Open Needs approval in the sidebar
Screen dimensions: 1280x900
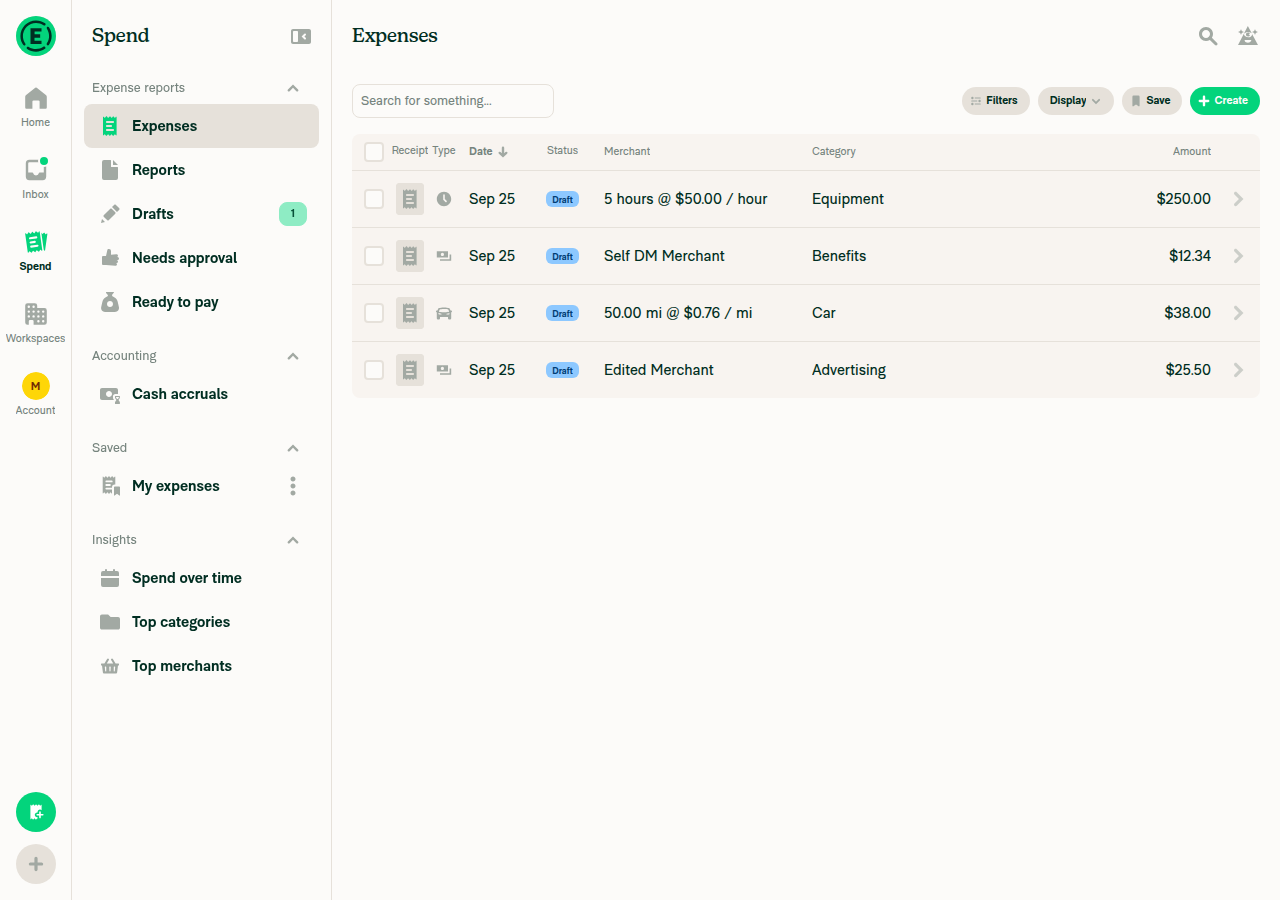(x=201, y=258)
